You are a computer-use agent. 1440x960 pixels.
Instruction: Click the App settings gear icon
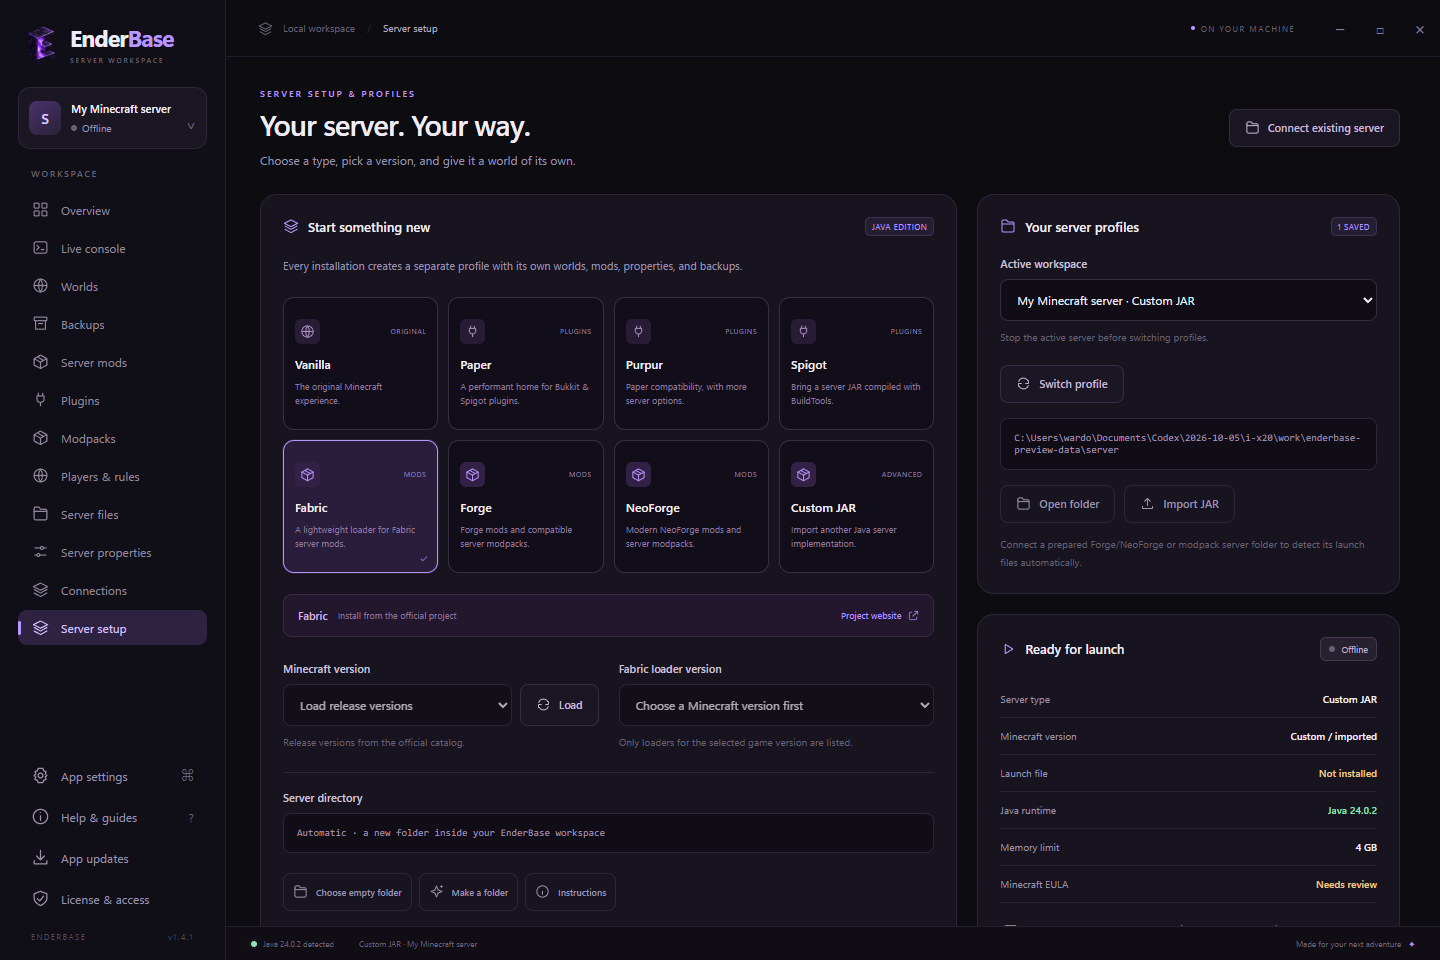point(40,776)
